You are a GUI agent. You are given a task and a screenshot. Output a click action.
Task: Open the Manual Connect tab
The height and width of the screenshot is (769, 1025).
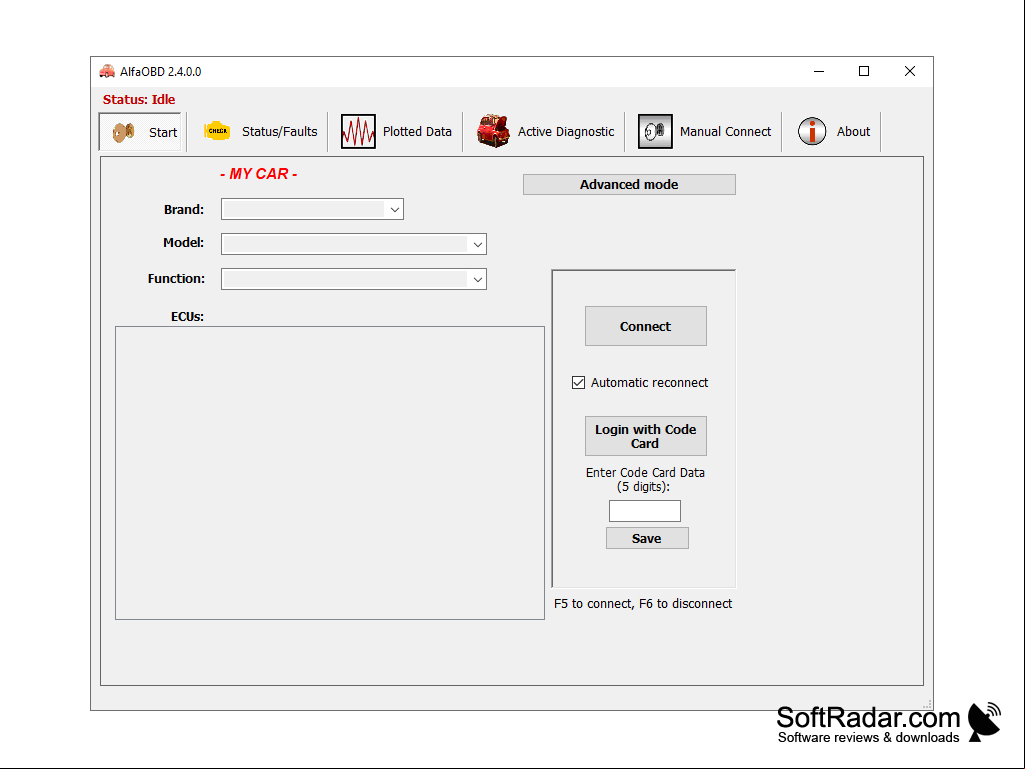pyautogui.click(x=704, y=131)
